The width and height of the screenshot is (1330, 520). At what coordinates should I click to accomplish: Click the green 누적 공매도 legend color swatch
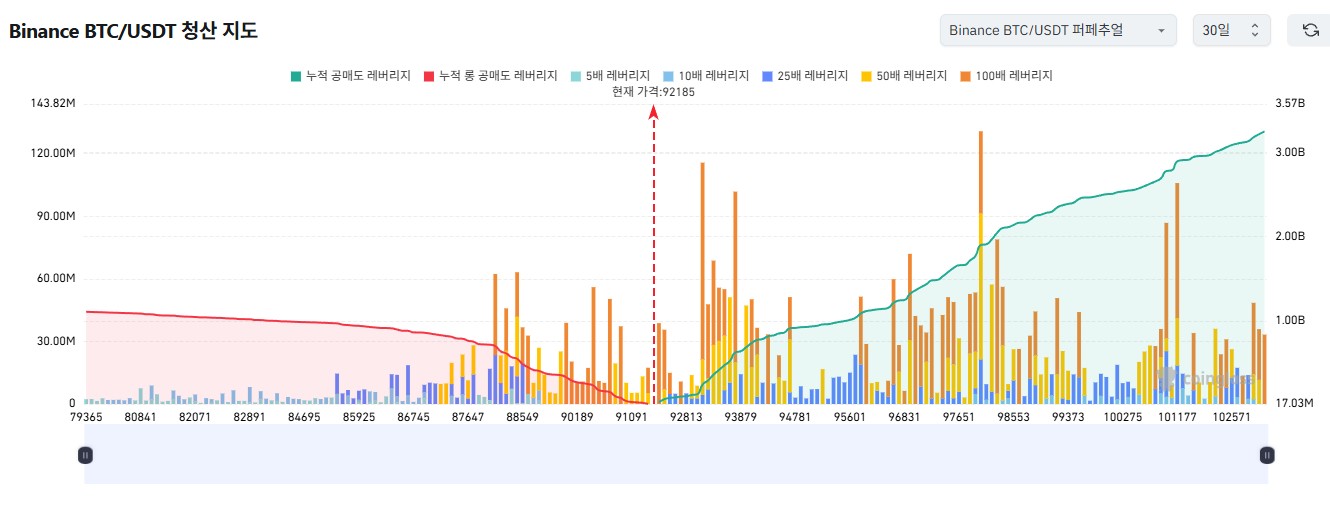296,76
